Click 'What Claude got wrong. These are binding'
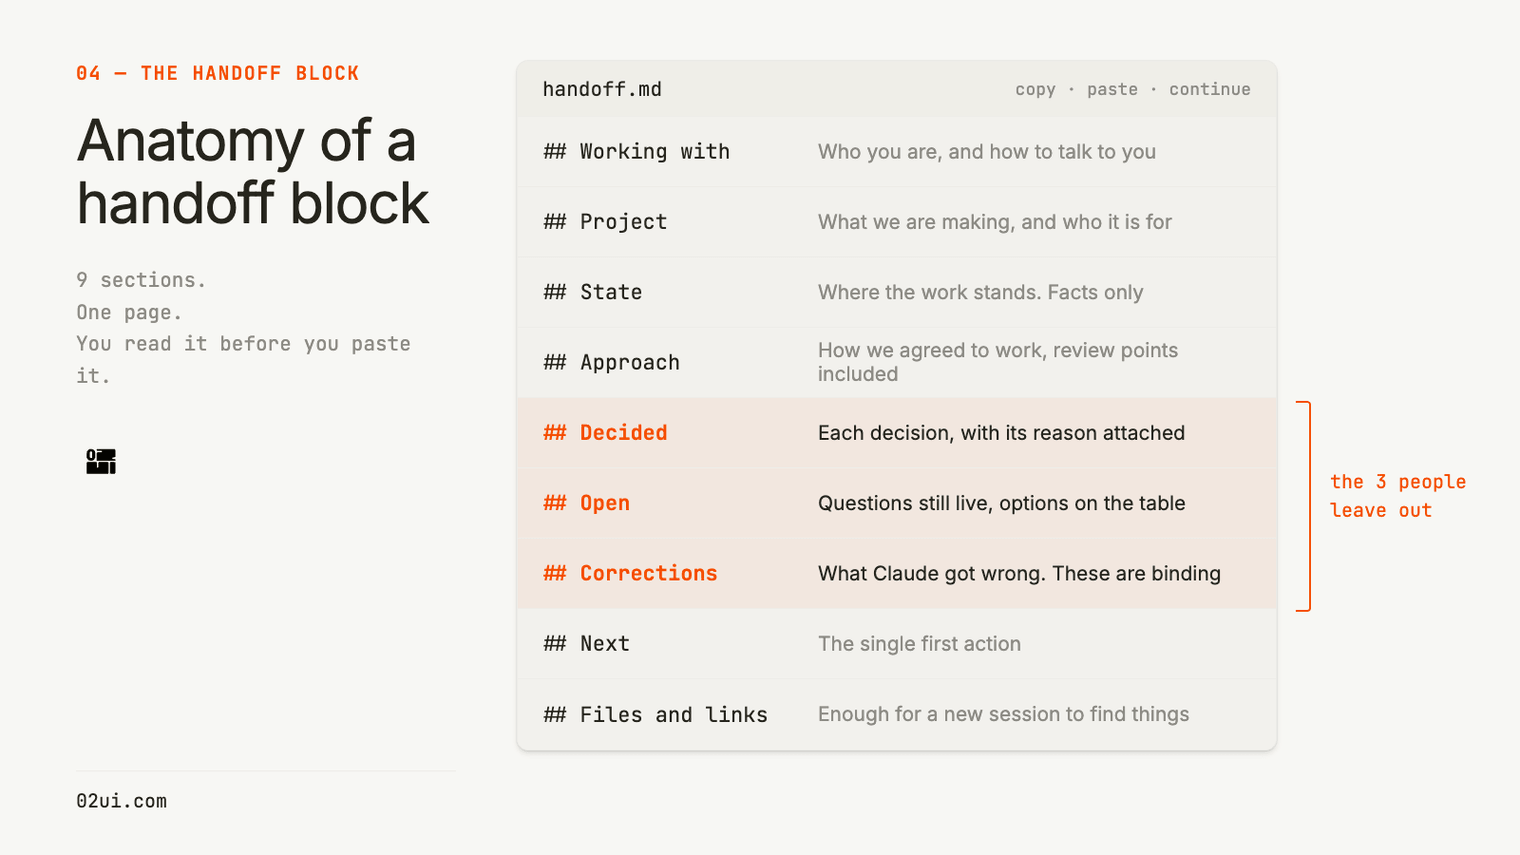 click(1019, 573)
